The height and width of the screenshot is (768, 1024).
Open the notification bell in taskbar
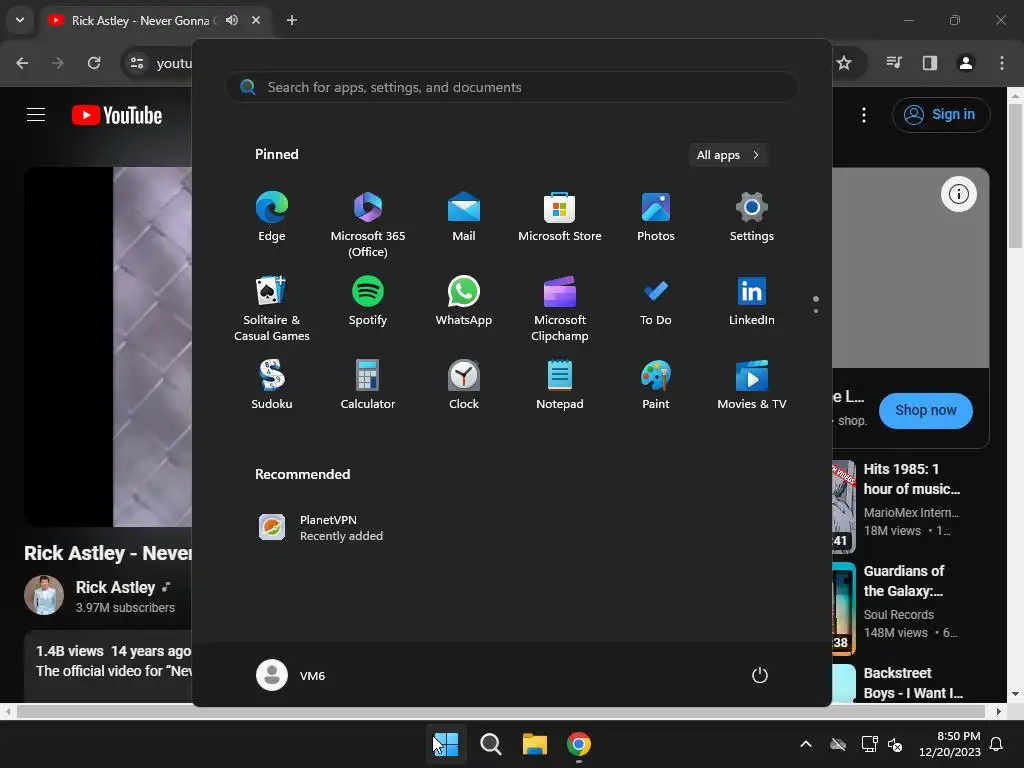pos(997,744)
